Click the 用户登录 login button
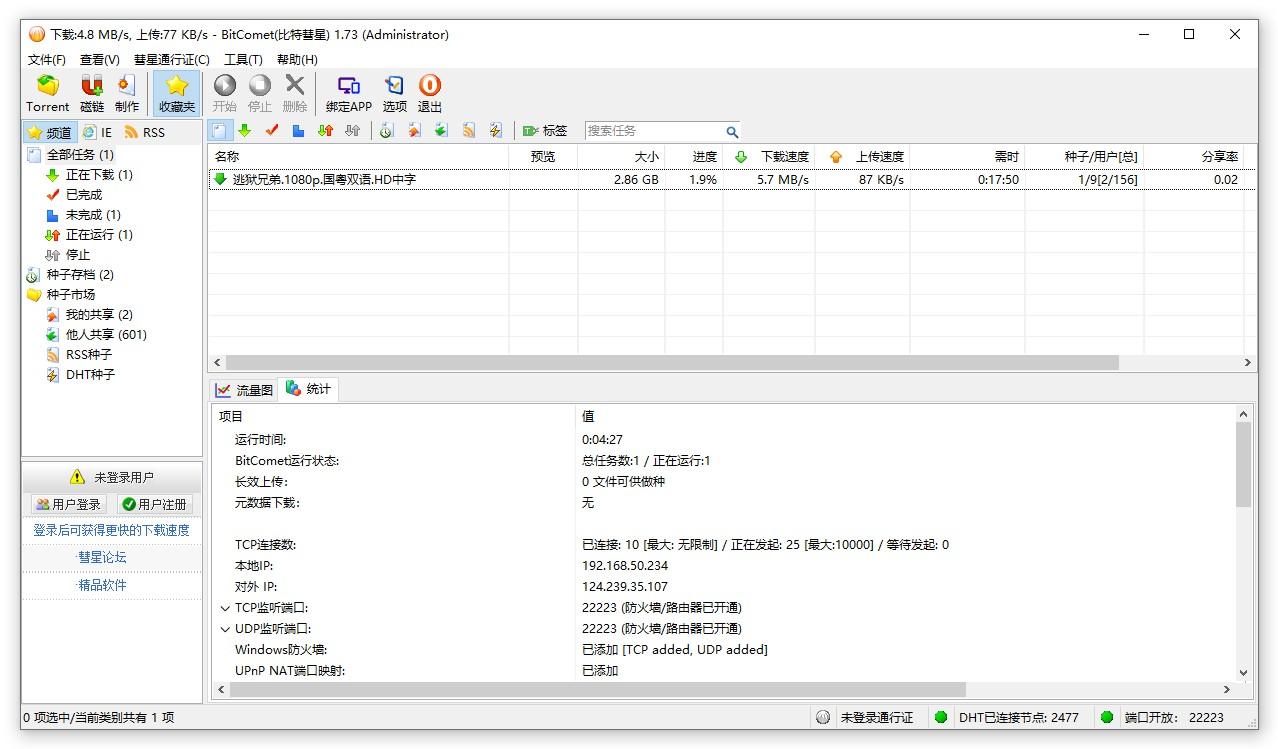This screenshot has width=1278, height=749. [x=67, y=504]
